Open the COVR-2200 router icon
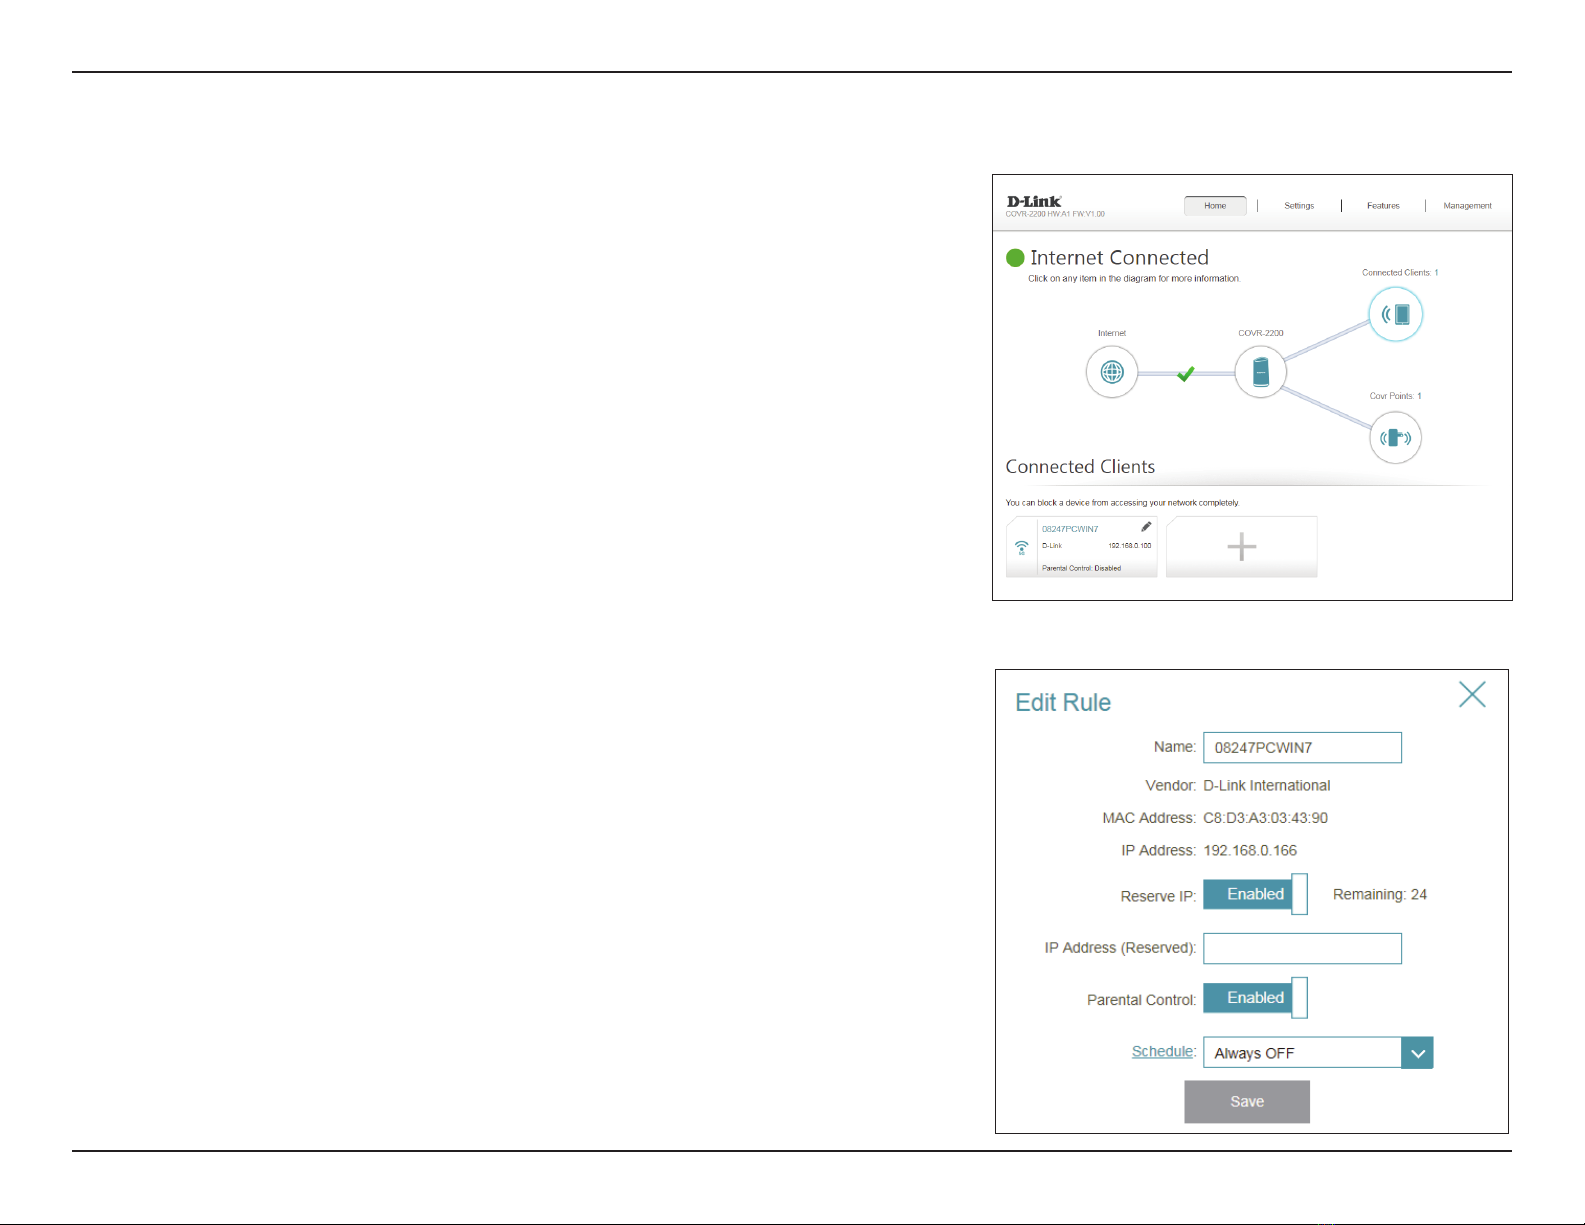Image resolution: width=1585 pixels, height=1225 pixels. click(x=1260, y=372)
